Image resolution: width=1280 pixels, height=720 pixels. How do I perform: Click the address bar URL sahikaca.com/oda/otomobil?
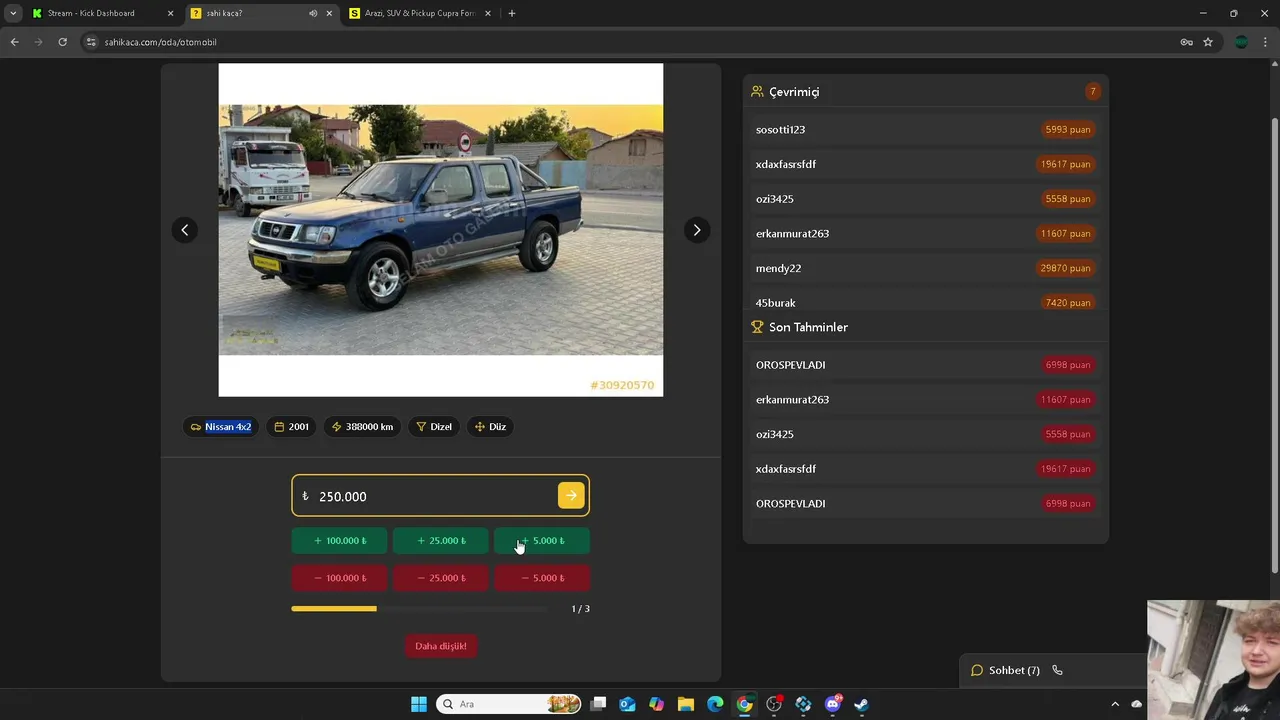point(160,42)
